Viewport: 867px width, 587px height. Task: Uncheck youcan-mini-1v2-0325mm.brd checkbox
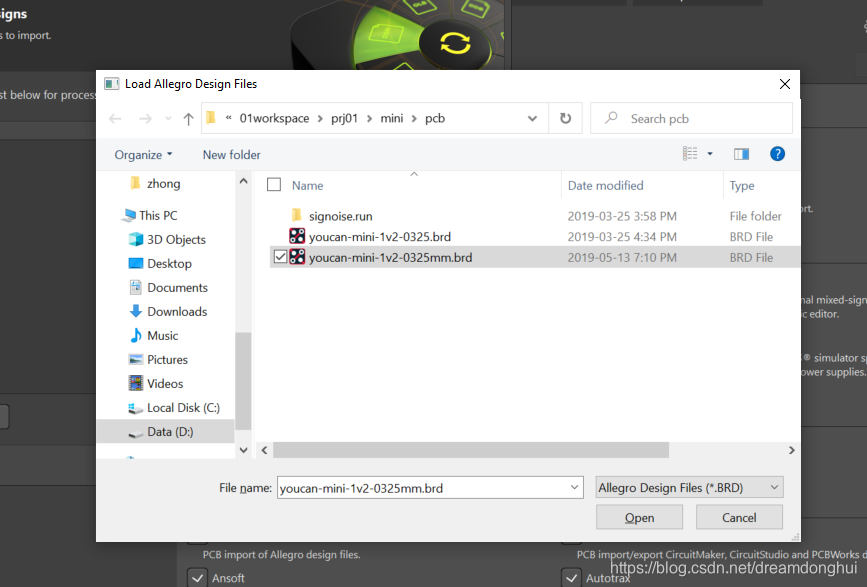(x=280, y=257)
